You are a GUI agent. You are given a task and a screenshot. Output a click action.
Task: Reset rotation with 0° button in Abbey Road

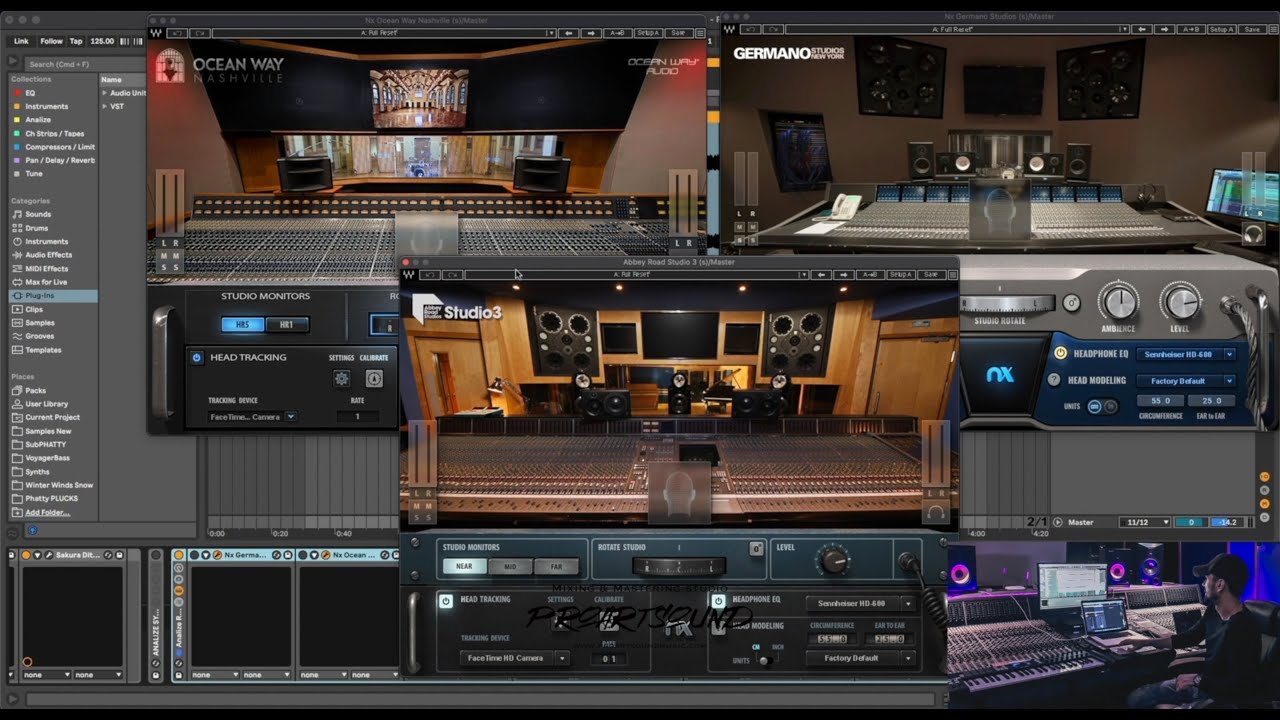[757, 548]
